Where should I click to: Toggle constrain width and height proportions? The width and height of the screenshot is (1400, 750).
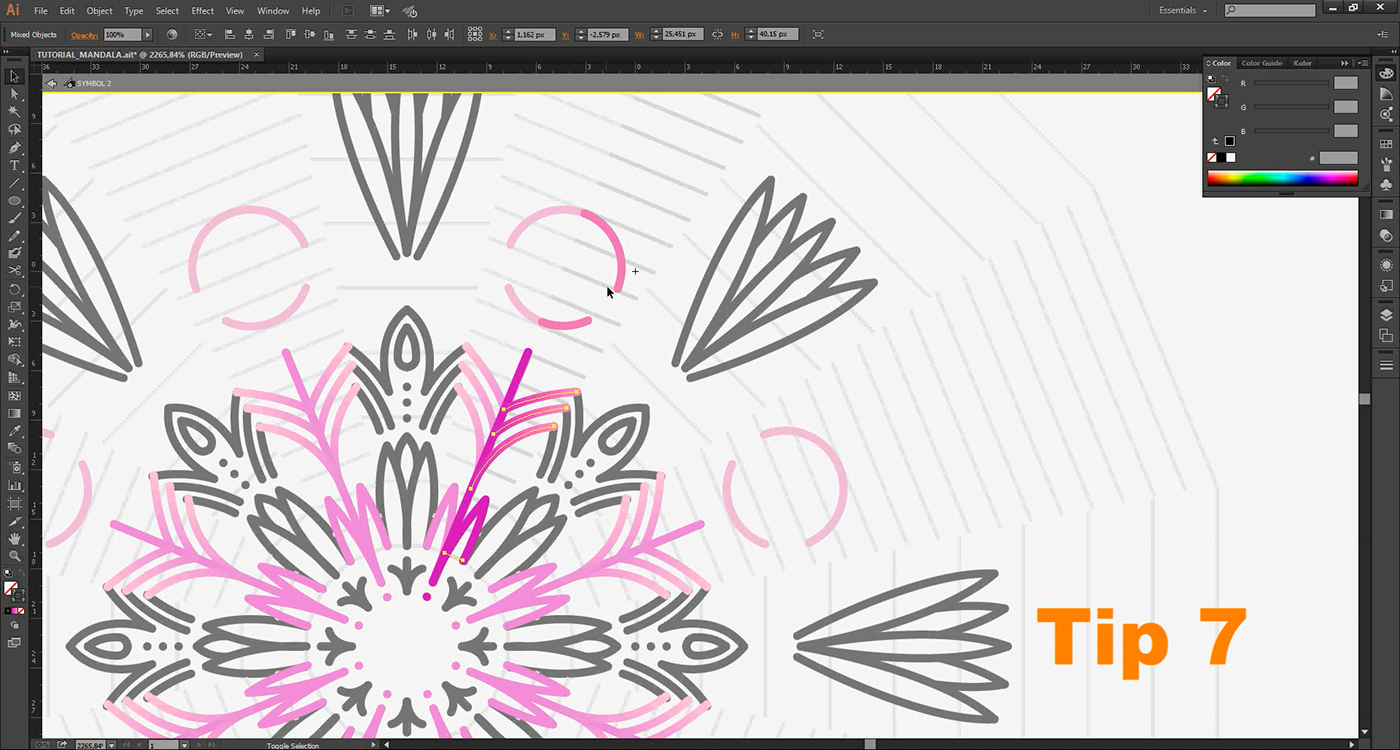pyautogui.click(x=717, y=34)
